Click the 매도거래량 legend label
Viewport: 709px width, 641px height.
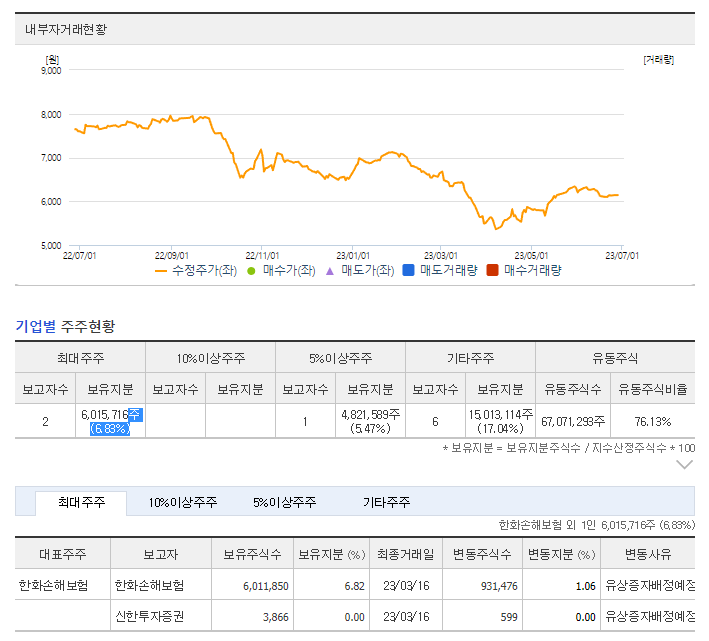click(x=449, y=271)
